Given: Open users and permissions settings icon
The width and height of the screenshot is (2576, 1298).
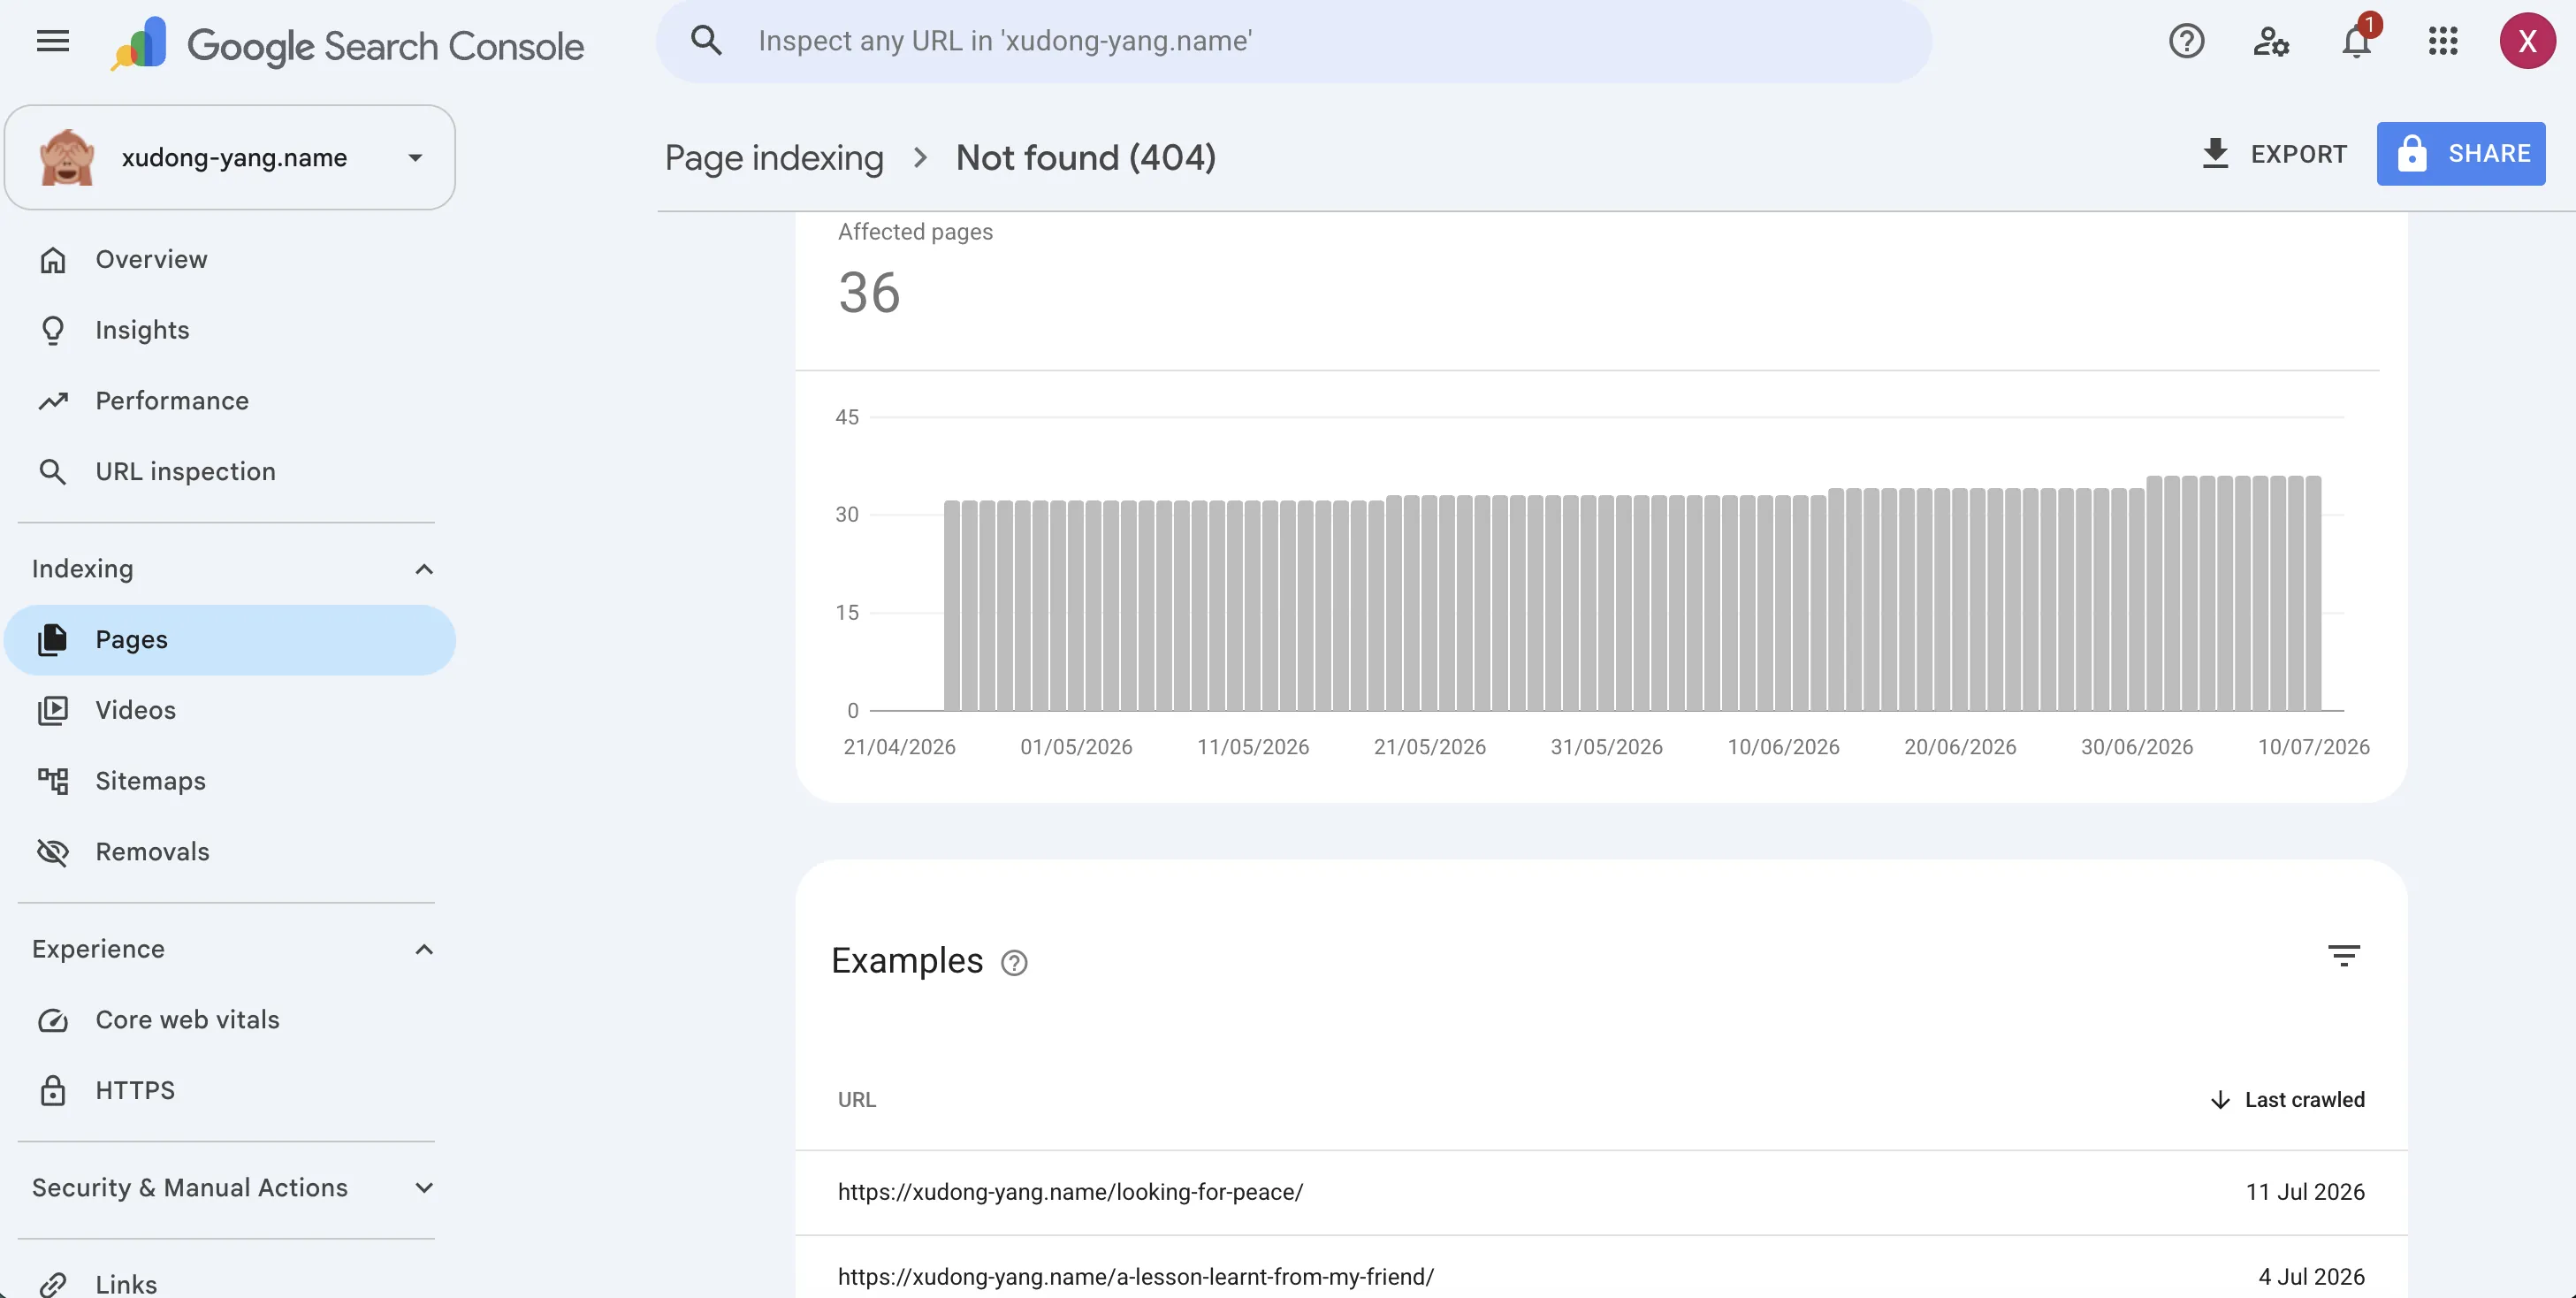Looking at the screenshot, I should tap(2271, 41).
